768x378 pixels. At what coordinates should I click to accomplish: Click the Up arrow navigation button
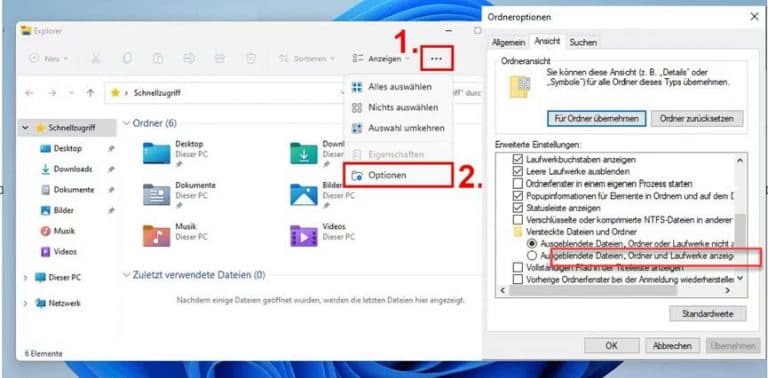click(x=90, y=93)
